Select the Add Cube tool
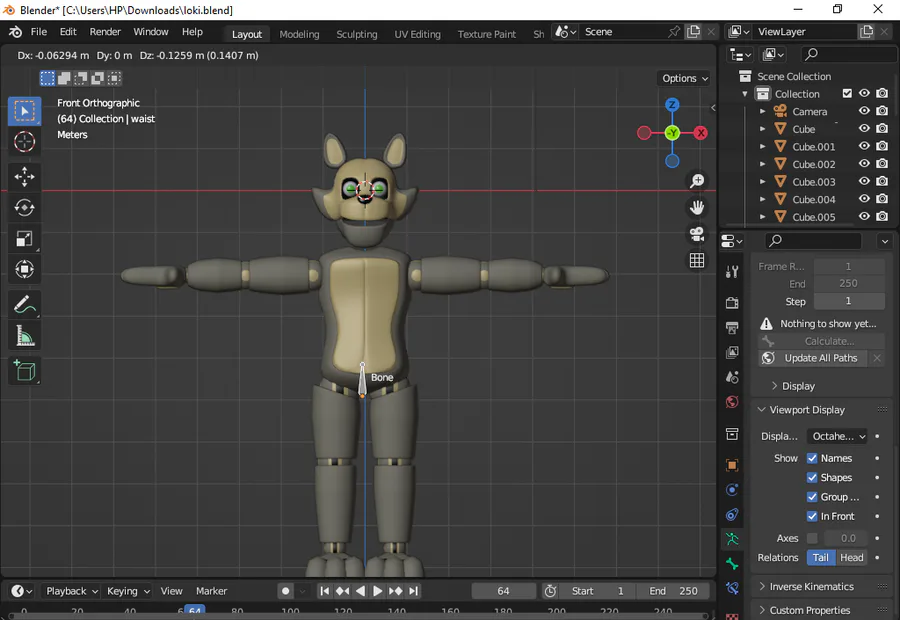 (x=24, y=370)
